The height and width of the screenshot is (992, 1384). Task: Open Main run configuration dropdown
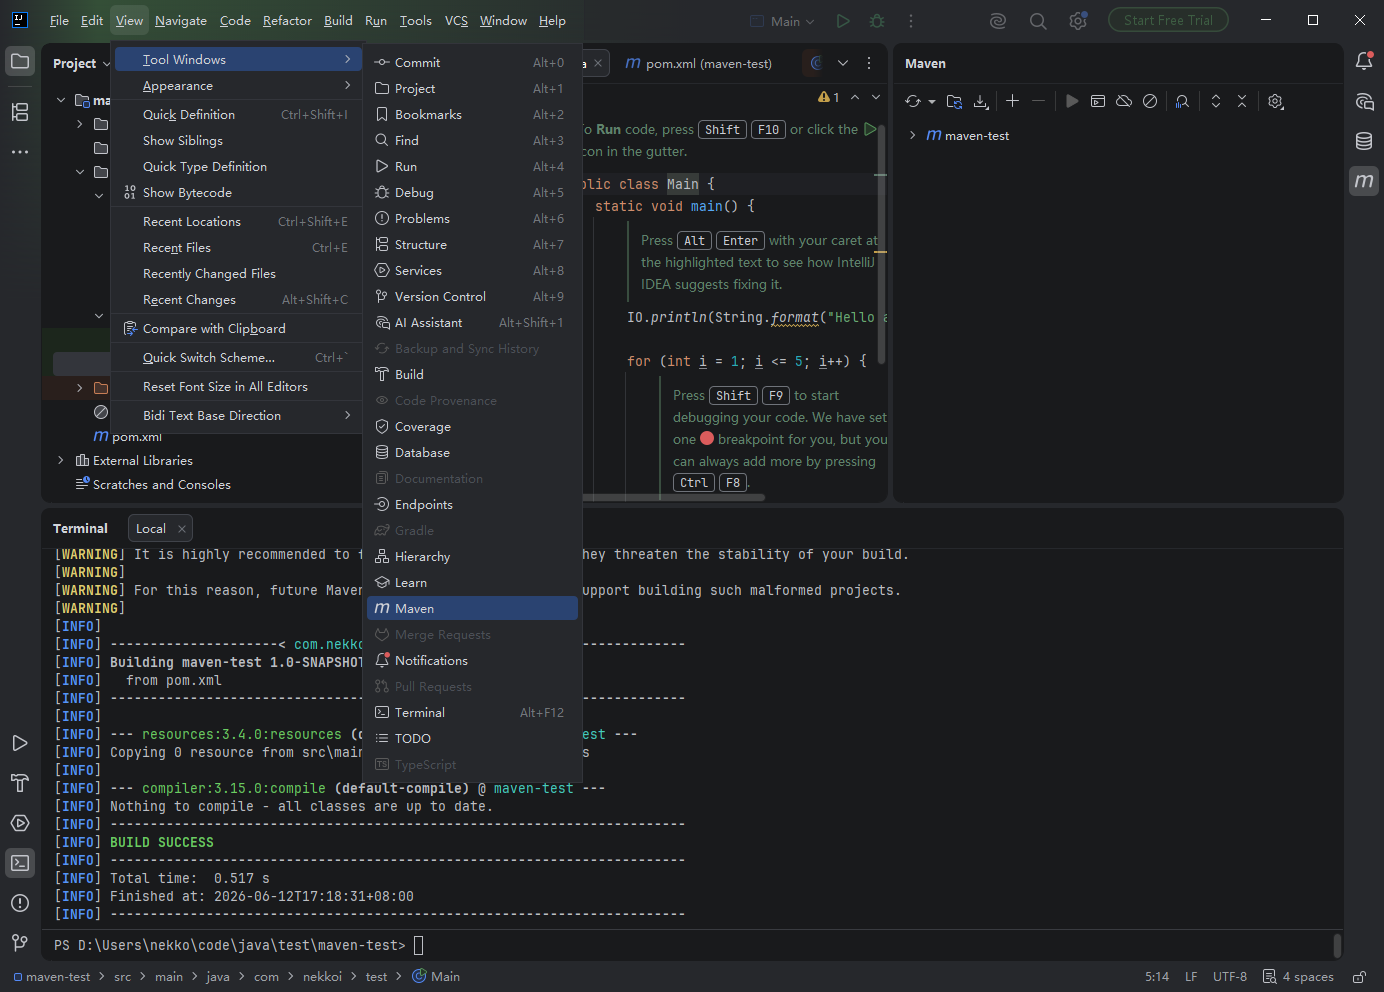click(x=783, y=21)
